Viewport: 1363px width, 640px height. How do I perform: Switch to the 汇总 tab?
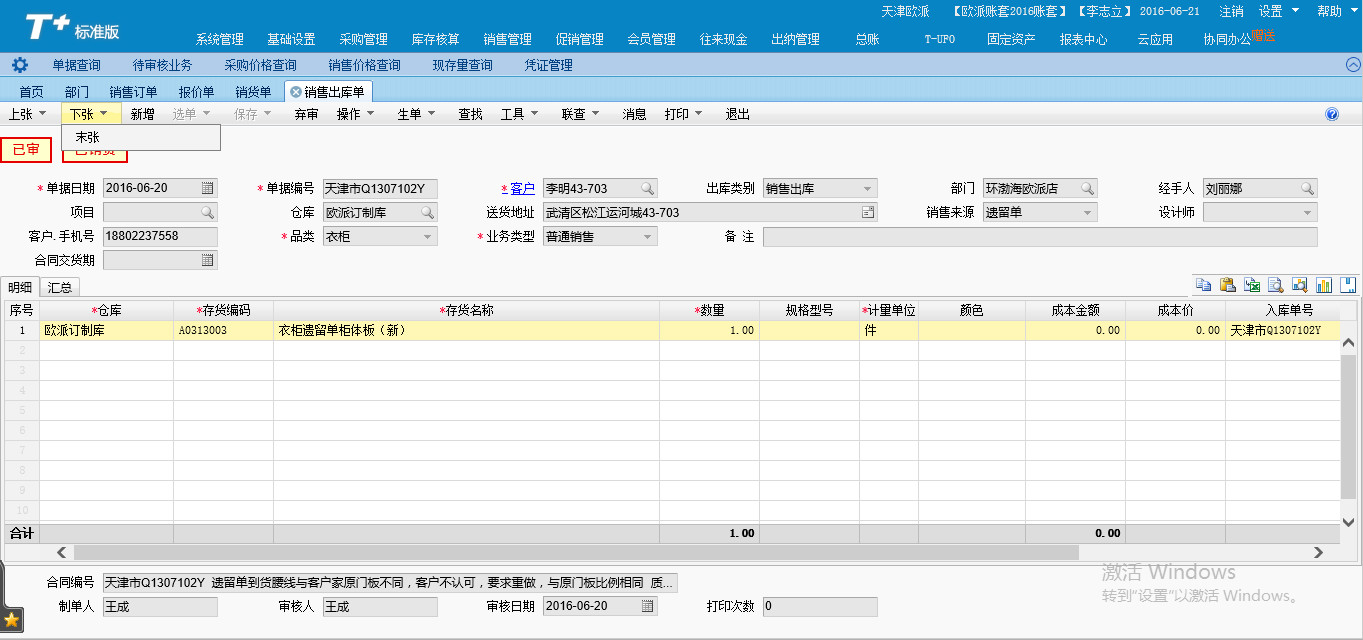pyautogui.click(x=60, y=287)
